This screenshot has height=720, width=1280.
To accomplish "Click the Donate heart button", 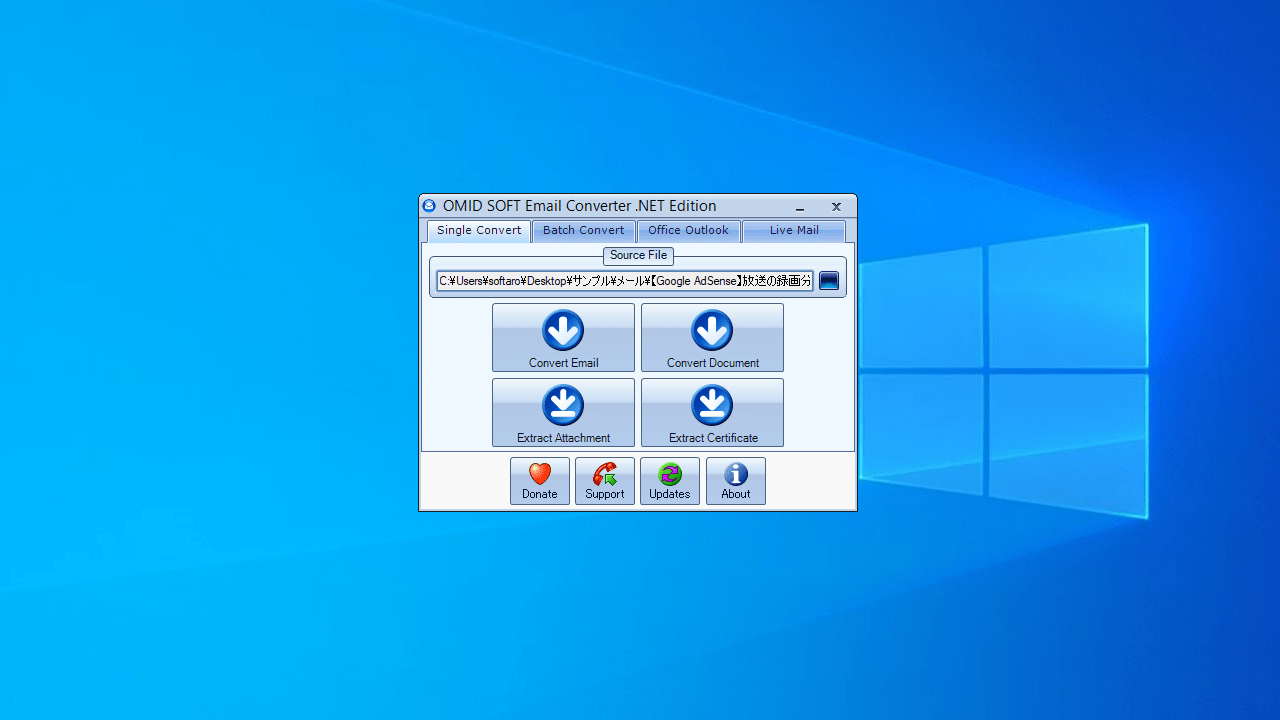I will 540,481.
